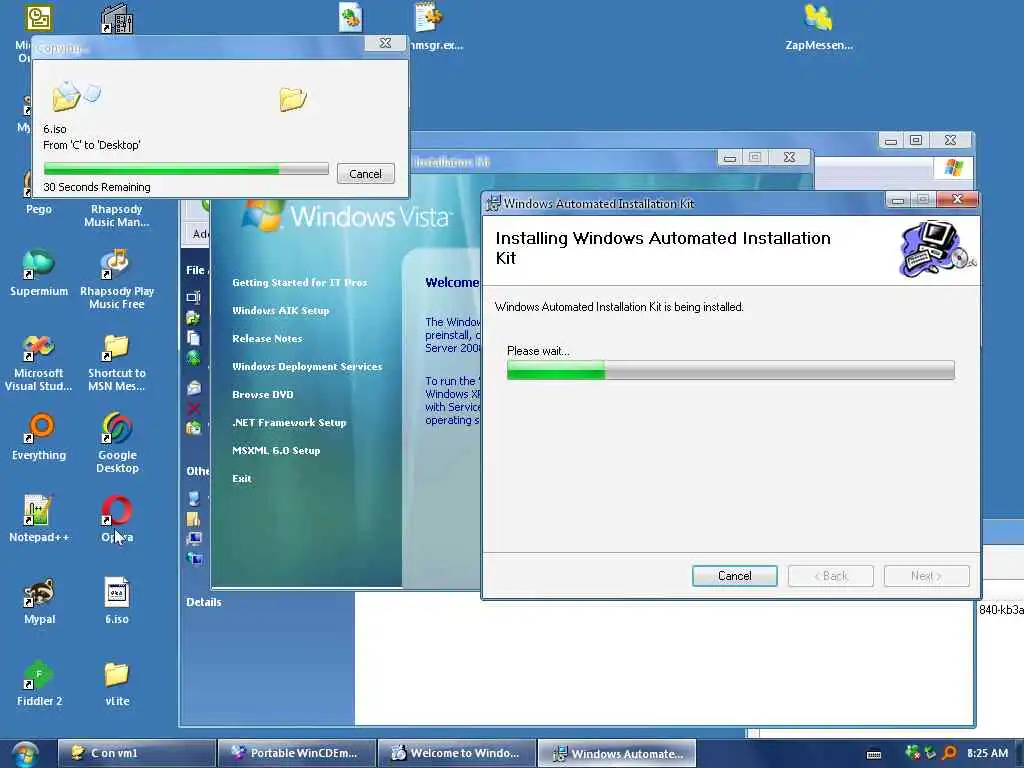The width and height of the screenshot is (1024, 768).
Task: Click the file copy progress bar
Action: [186, 168]
